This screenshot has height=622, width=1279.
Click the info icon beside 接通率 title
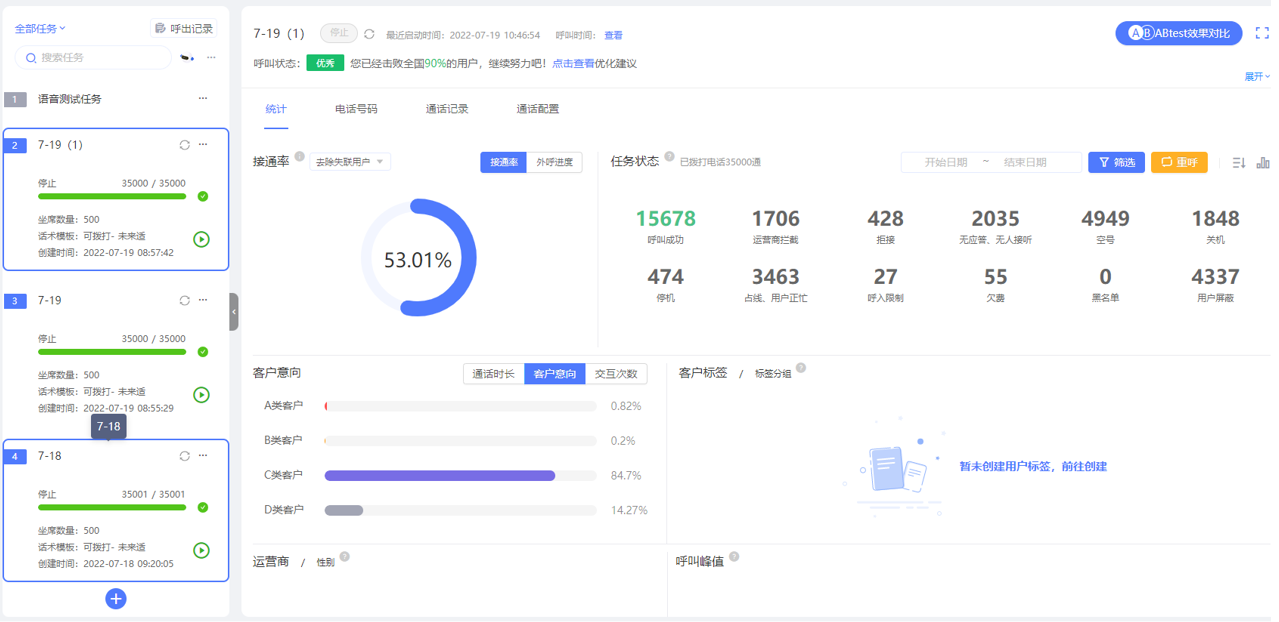click(299, 156)
